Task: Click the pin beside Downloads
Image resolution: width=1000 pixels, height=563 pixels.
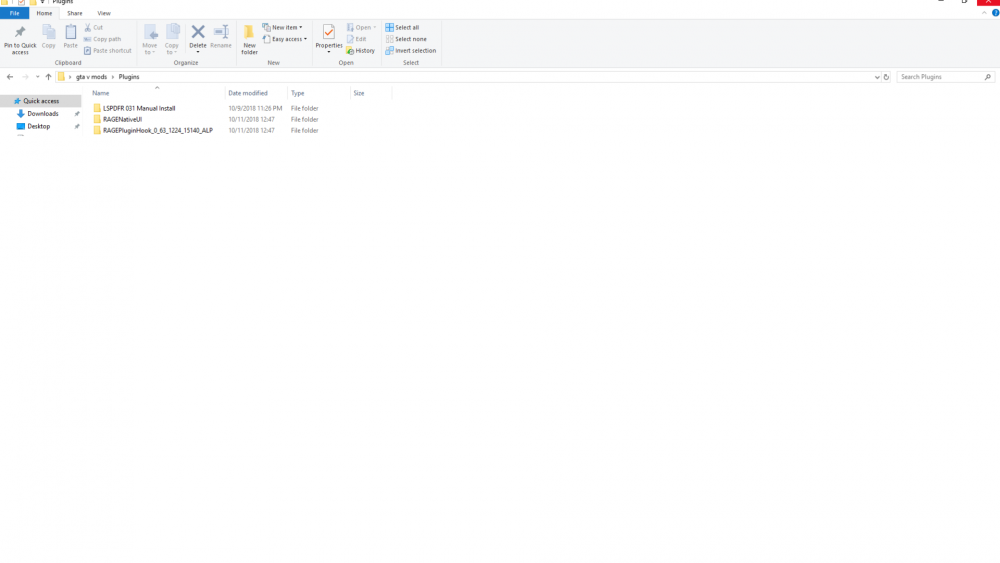Action: coord(77,113)
